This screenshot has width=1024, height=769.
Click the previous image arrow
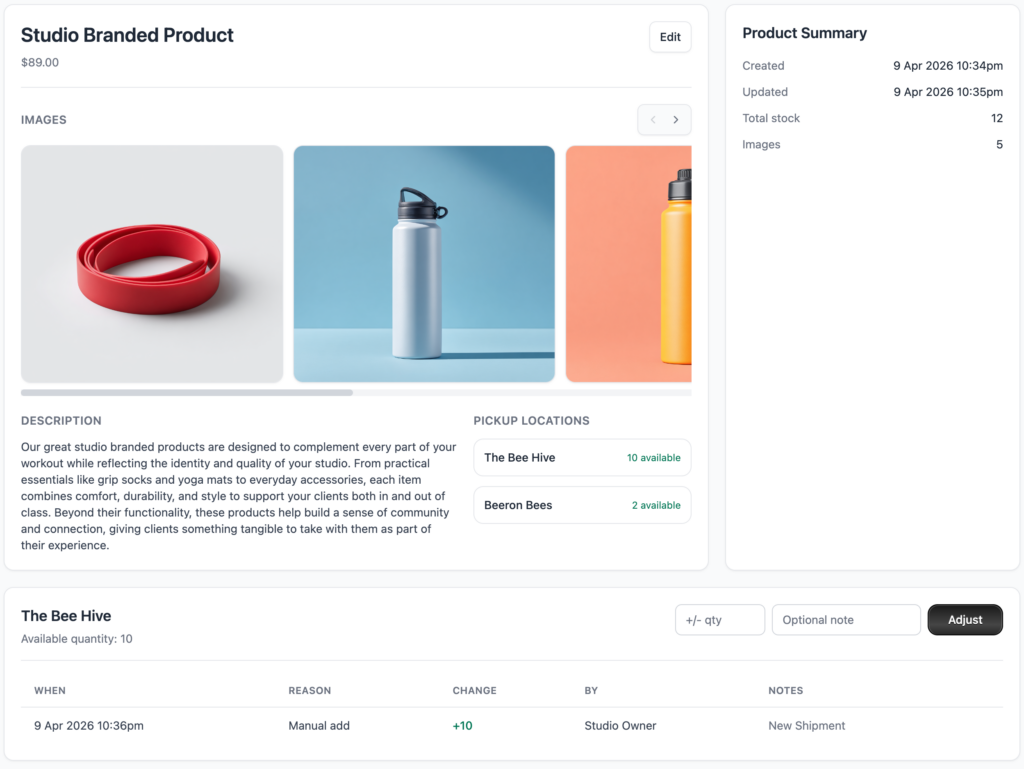653,120
